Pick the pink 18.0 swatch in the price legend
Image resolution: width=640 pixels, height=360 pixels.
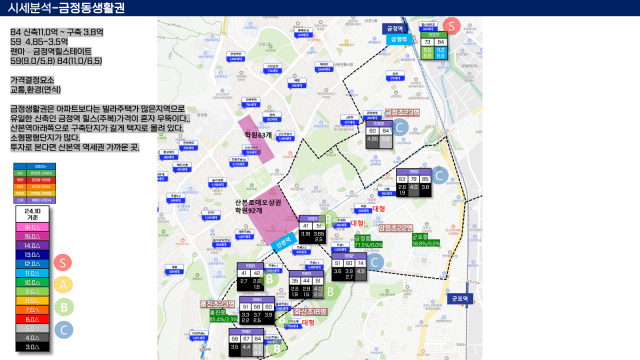click(32, 227)
